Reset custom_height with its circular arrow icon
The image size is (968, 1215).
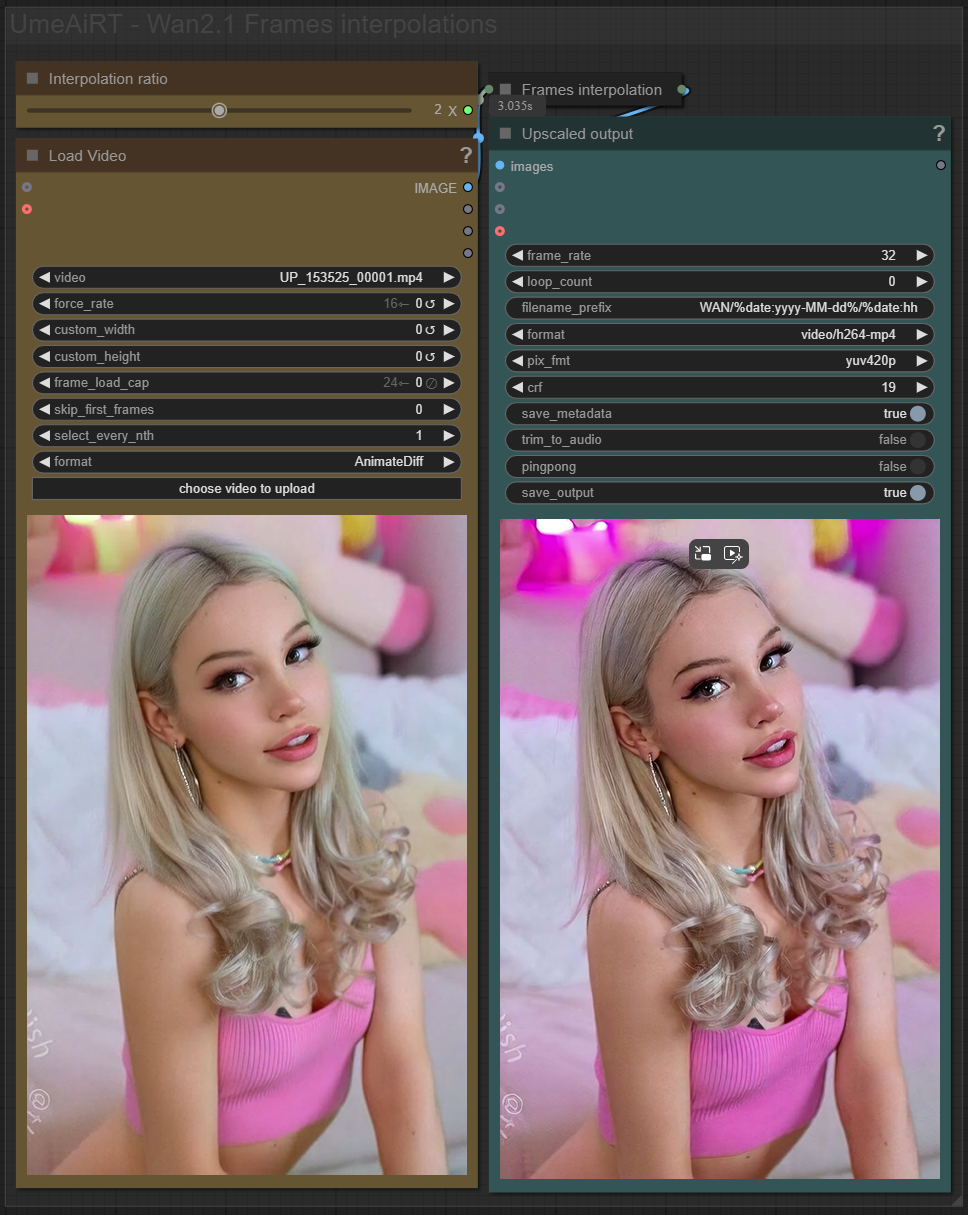(430, 356)
